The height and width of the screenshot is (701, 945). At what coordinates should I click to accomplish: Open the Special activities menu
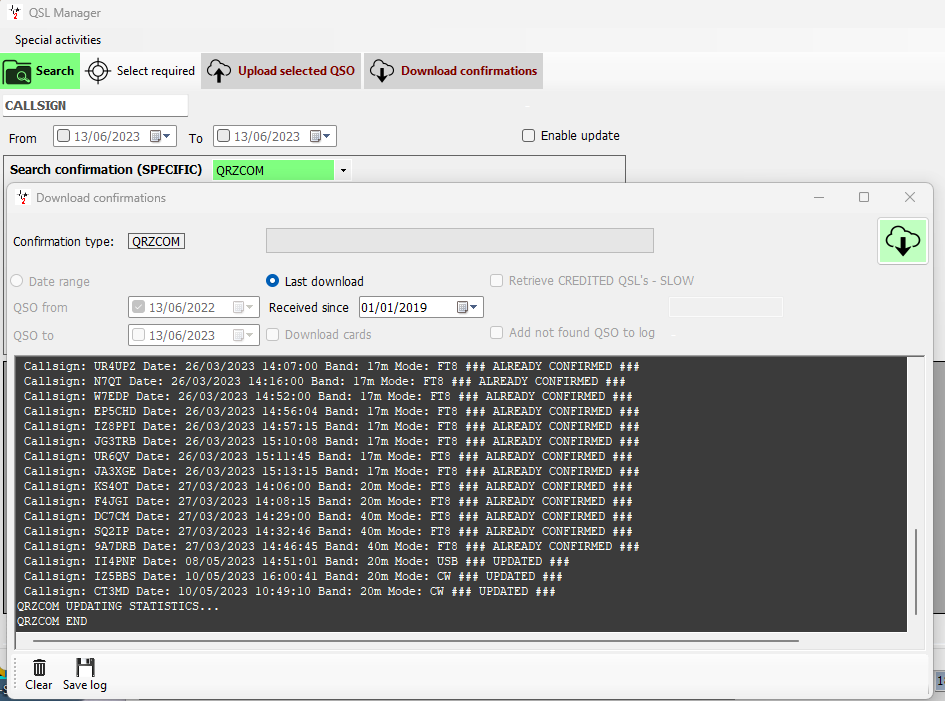pyautogui.click(x=58, y=40)
